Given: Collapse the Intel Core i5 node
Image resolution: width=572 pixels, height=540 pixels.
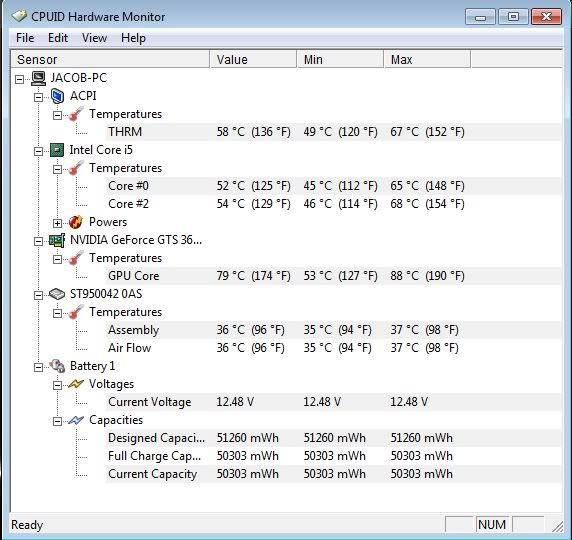Looking at the screenshot, I should (38, 151).
